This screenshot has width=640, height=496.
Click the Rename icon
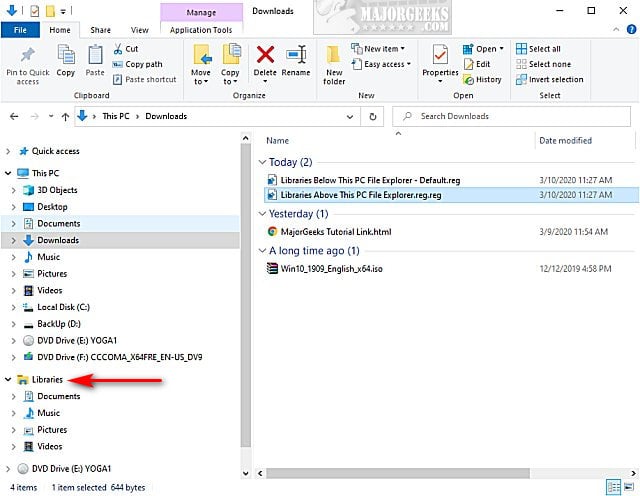(296, 55)
